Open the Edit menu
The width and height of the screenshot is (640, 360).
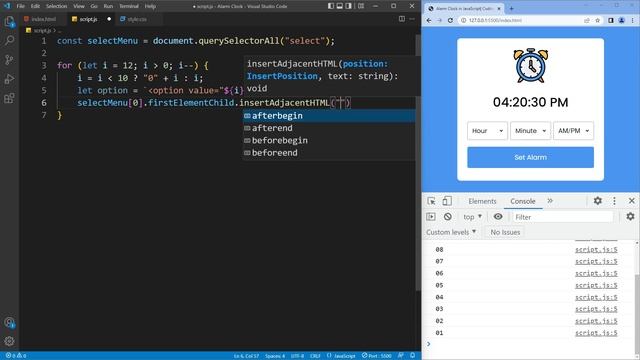[35, 6]
